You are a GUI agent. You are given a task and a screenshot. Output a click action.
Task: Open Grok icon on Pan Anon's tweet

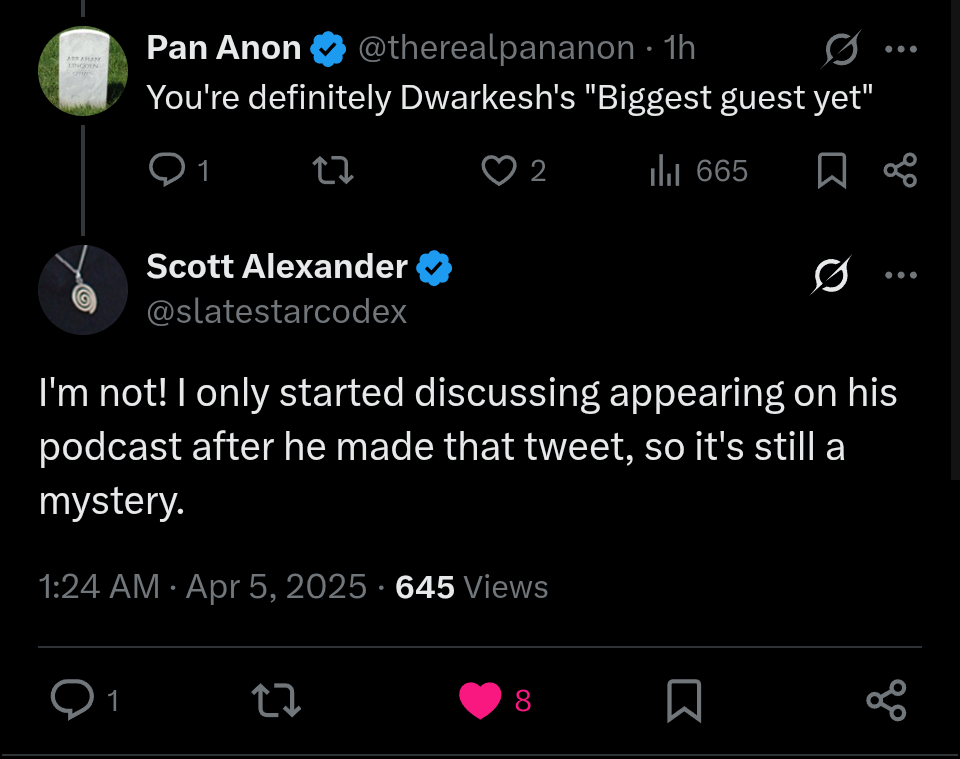point(841,48)
